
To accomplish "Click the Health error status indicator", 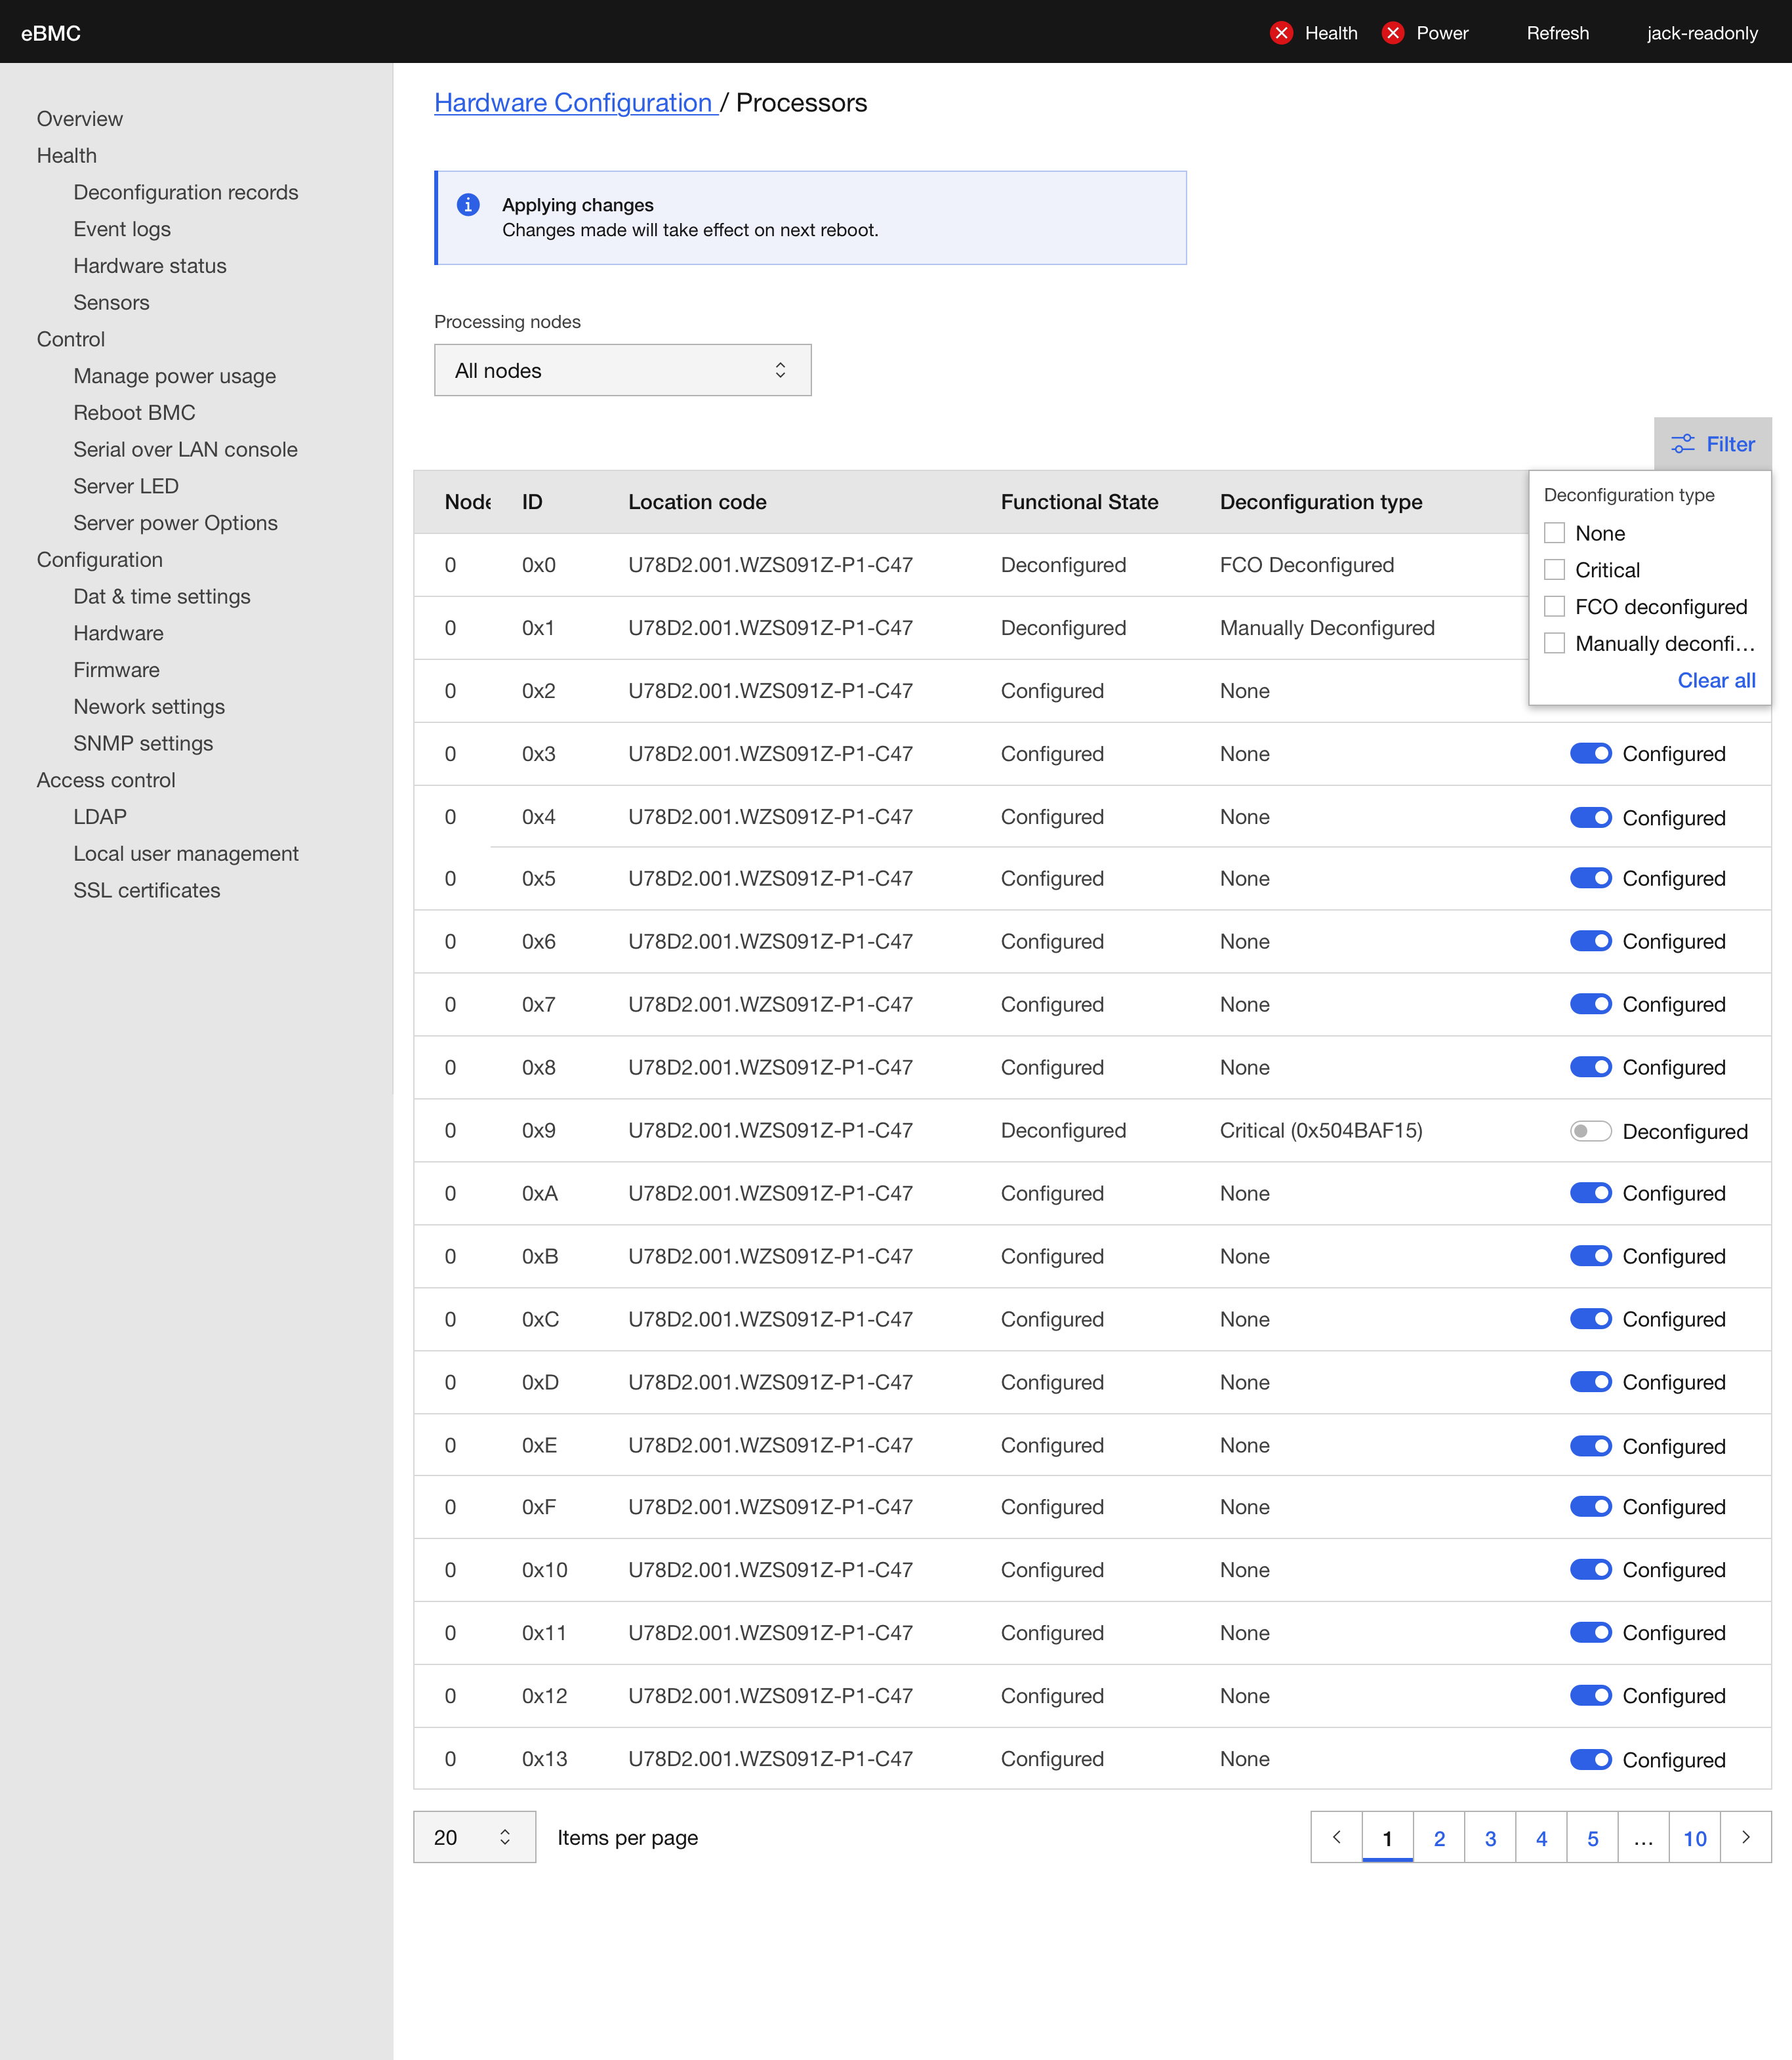I will pos(1281,33).
